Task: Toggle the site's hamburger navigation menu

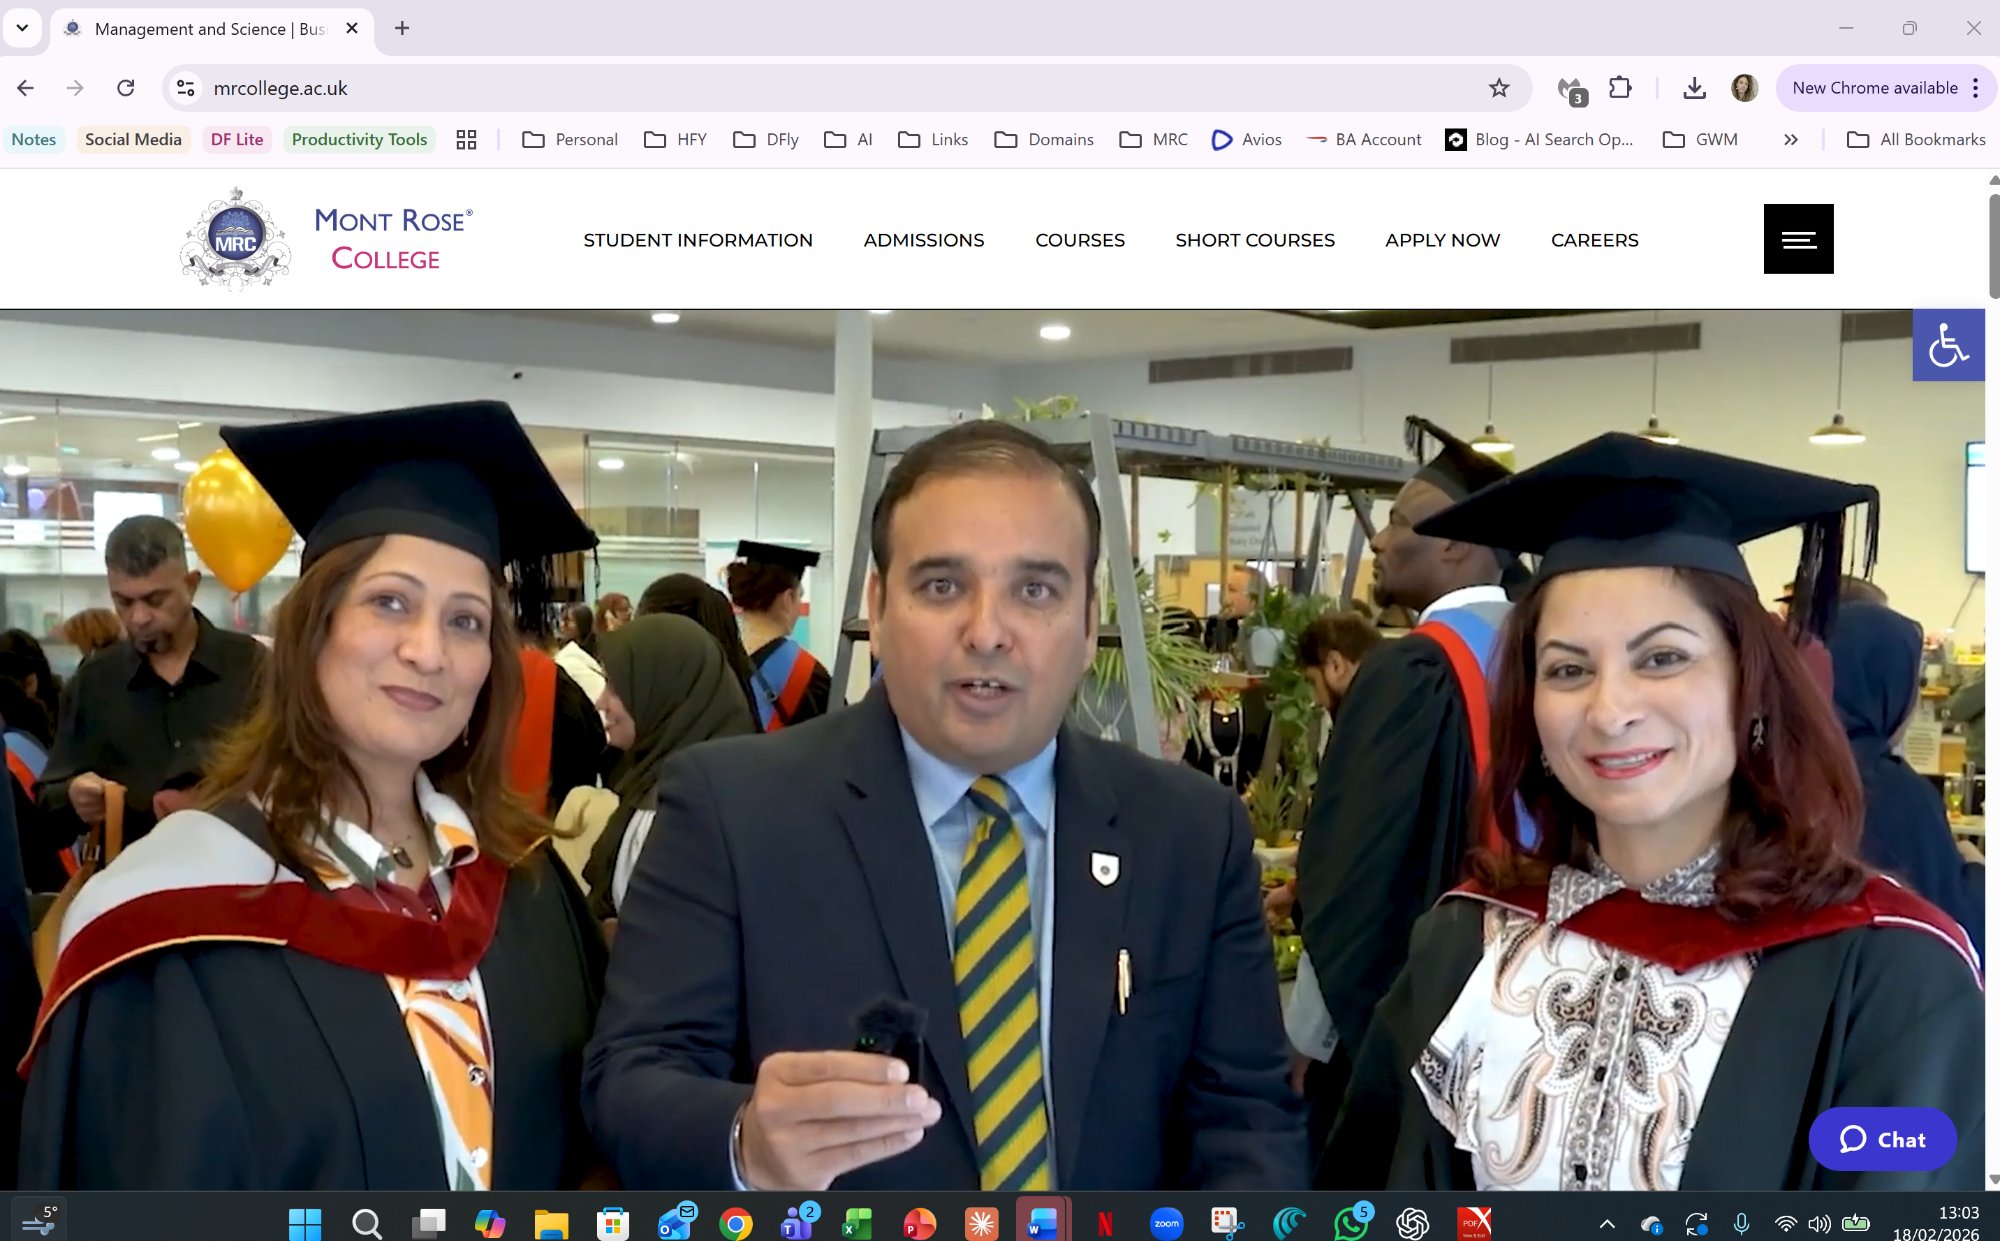Action: (x=1798, y=239)
